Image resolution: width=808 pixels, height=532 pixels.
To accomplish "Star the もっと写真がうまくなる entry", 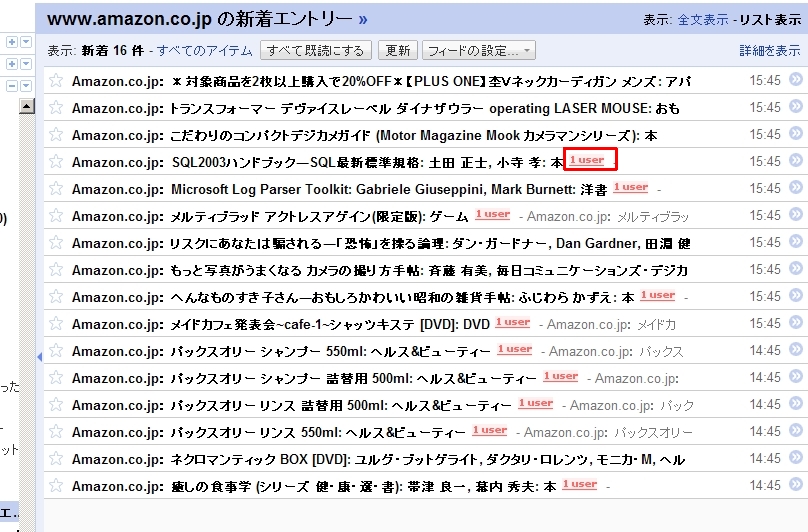I will tap(56, 269).
